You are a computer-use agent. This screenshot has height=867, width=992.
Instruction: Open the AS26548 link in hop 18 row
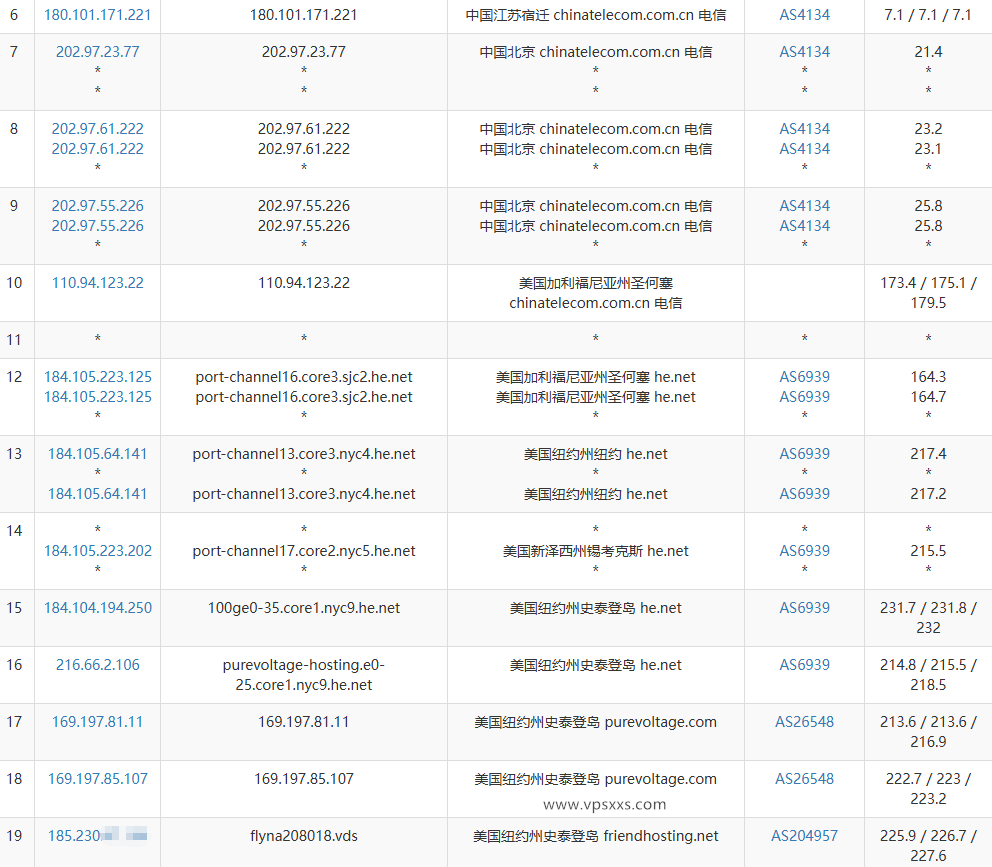pos(804,779)
